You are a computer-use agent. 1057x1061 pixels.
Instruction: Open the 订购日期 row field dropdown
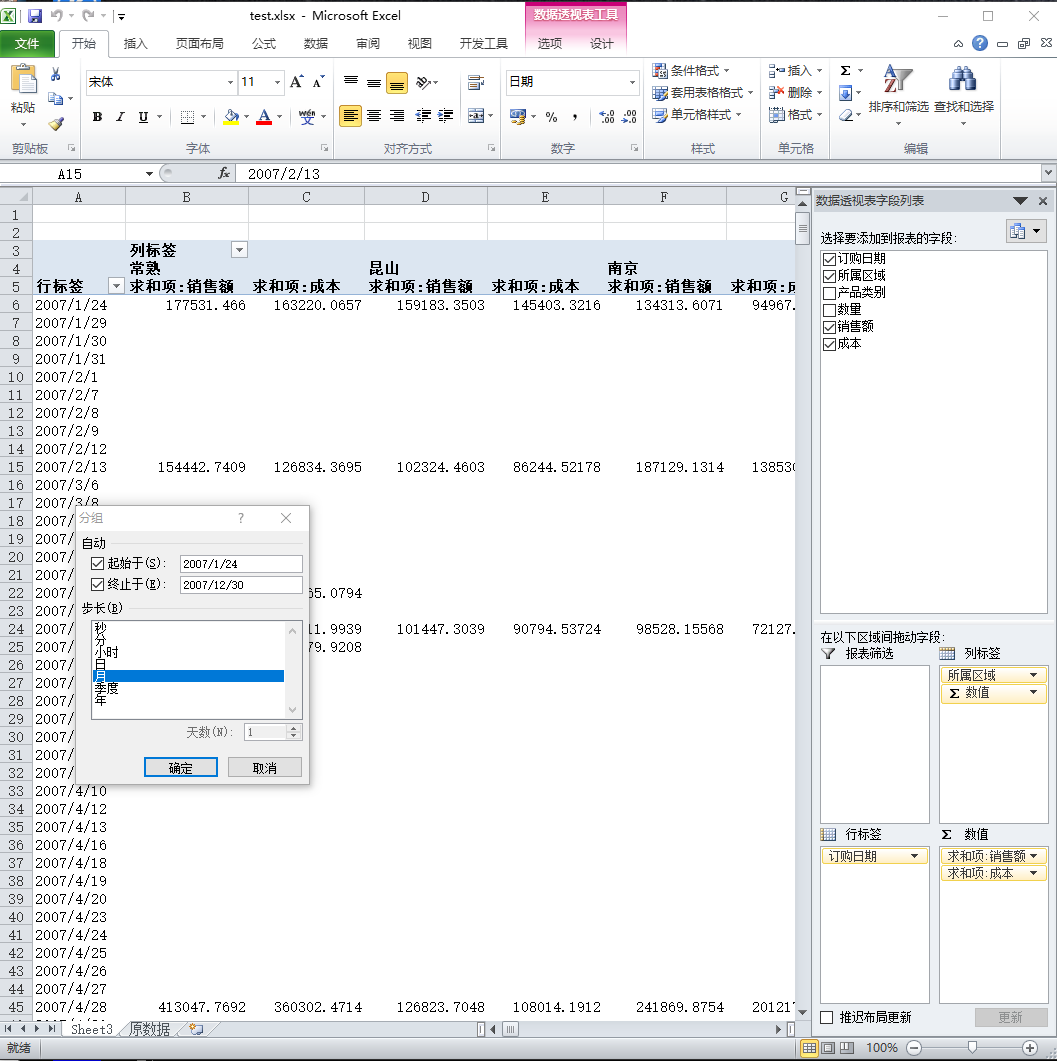[914, 856]
